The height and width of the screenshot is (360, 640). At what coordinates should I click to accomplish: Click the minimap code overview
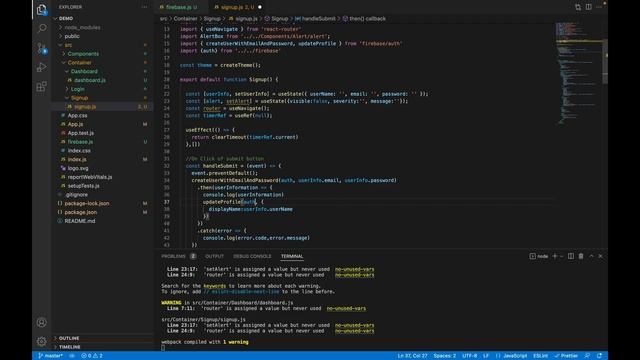pos(578,73)
